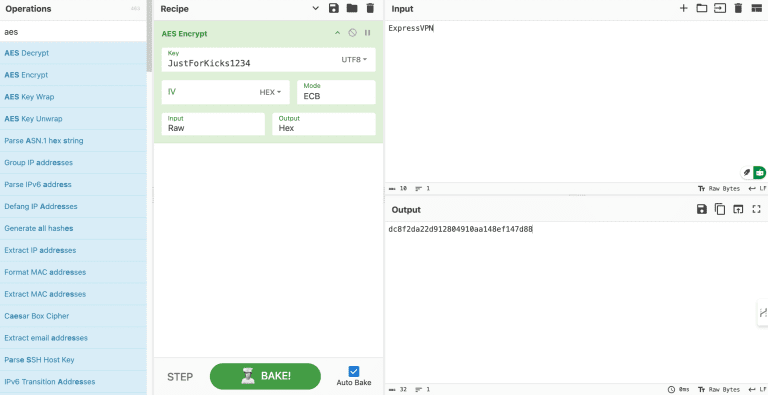Choose Extract MAC addresses operation

point(73,294)
